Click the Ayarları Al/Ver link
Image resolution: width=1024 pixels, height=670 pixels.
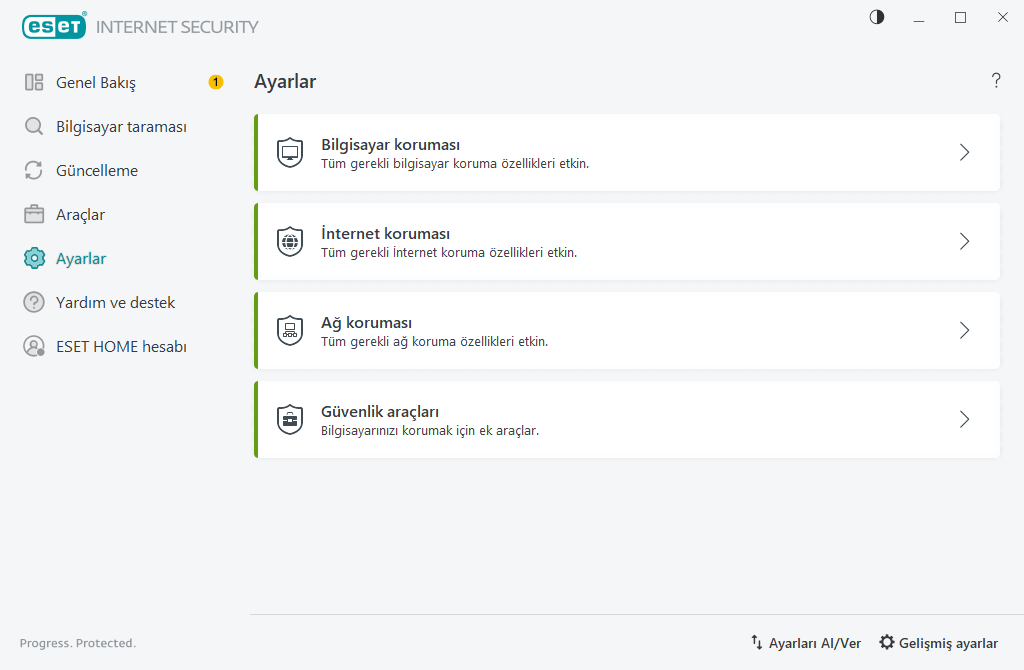[814, 643]
